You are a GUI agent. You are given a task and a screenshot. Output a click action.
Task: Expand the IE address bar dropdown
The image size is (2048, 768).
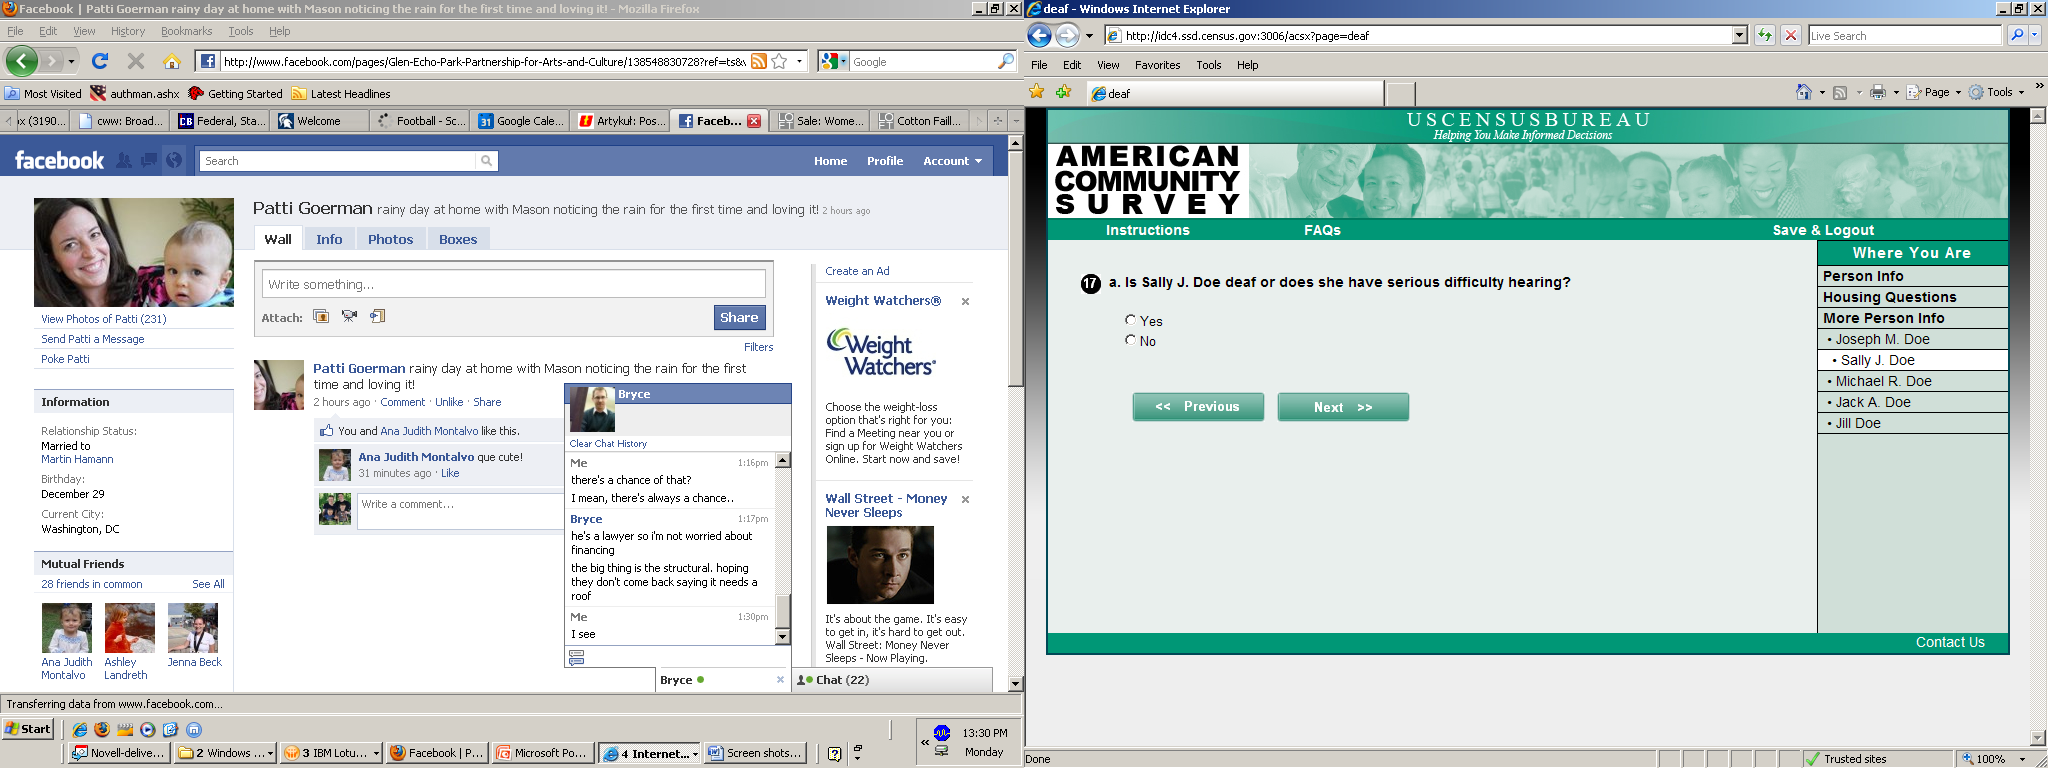(x=1739, y=35)
